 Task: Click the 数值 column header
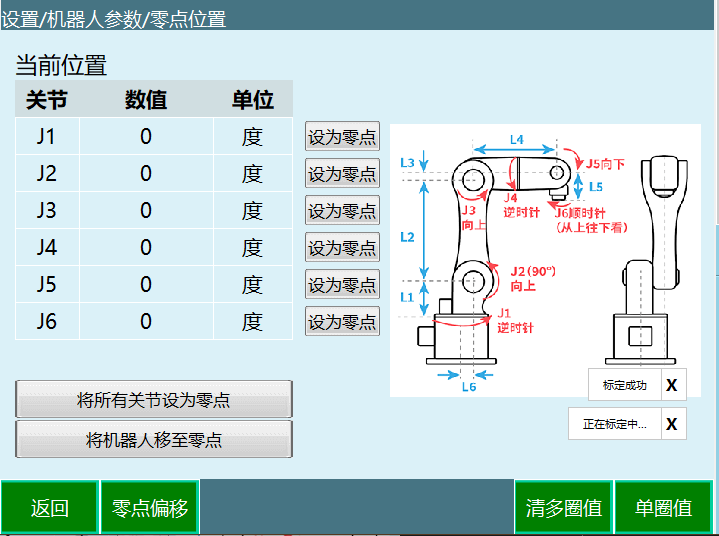click(146, 100)
